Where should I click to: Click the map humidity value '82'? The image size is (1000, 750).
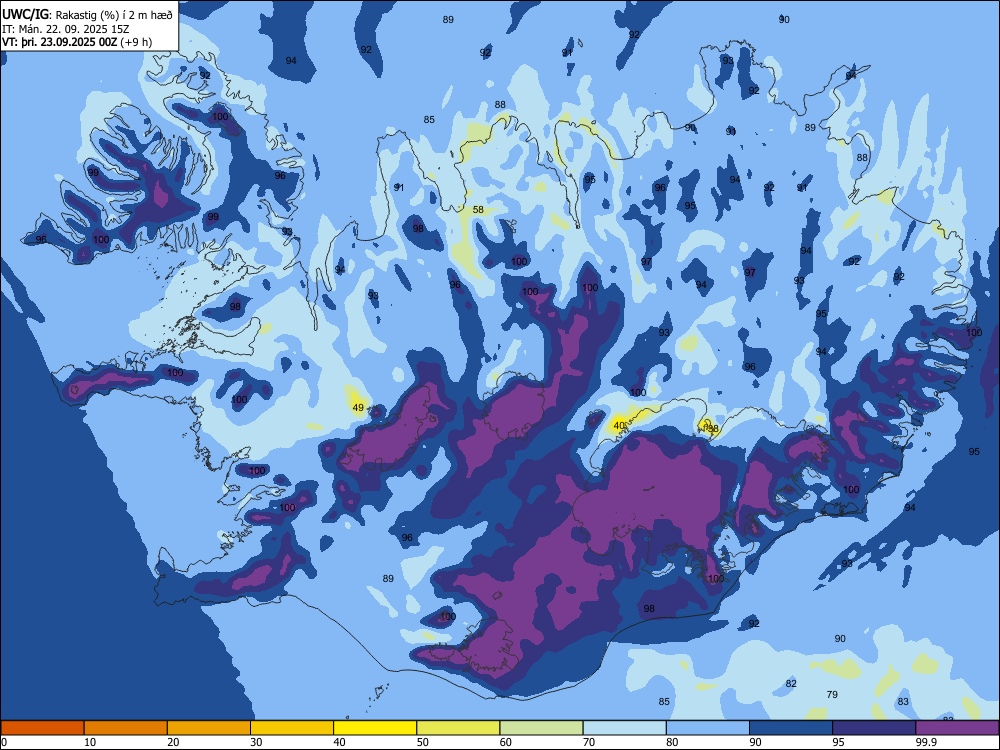791,684
